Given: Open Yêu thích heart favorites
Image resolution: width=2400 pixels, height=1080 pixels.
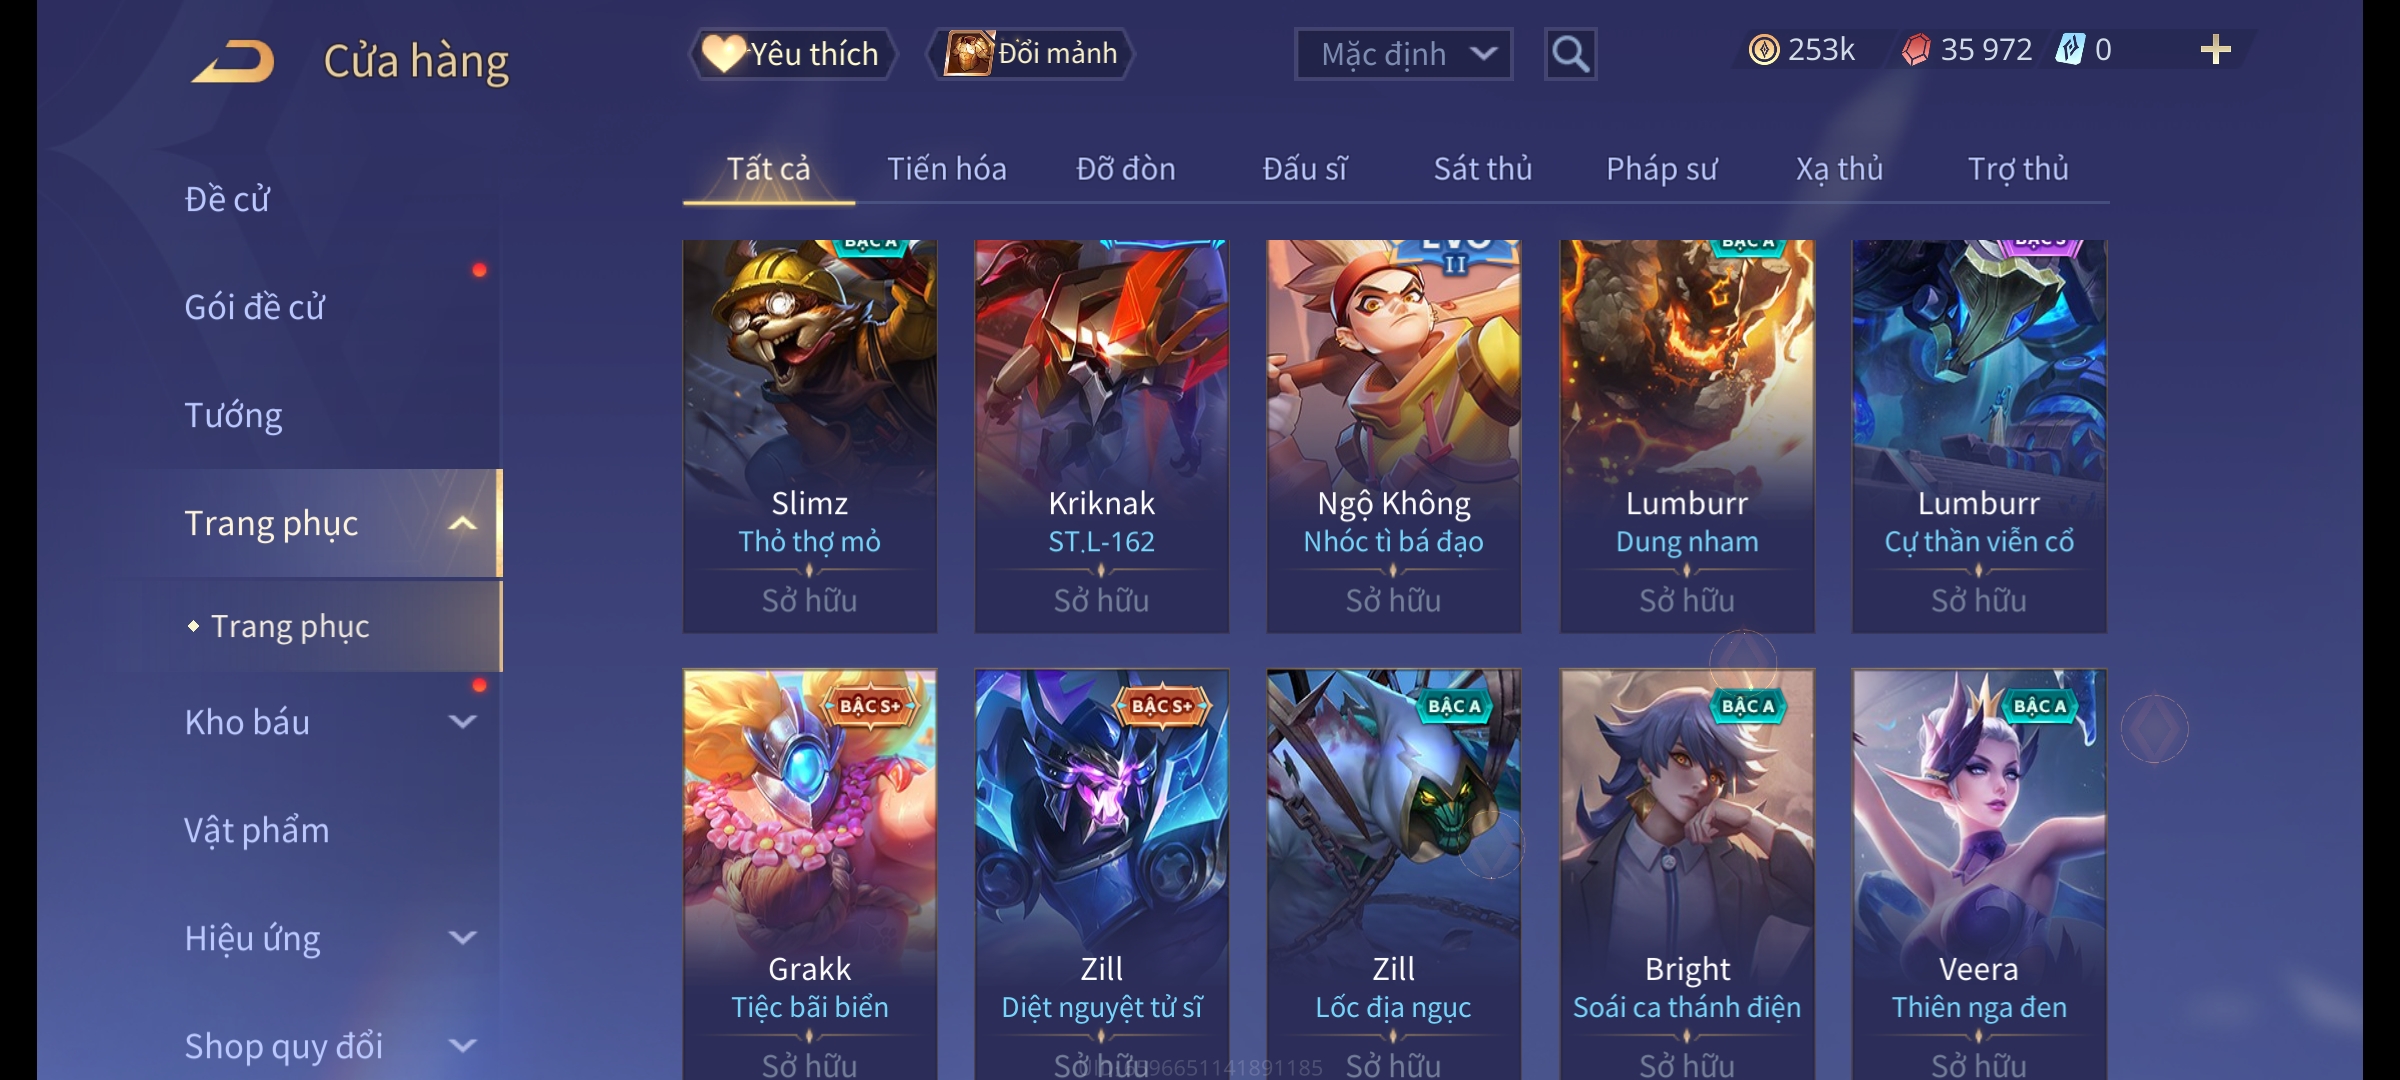Looking at the screenshot, I should point(791,54).
